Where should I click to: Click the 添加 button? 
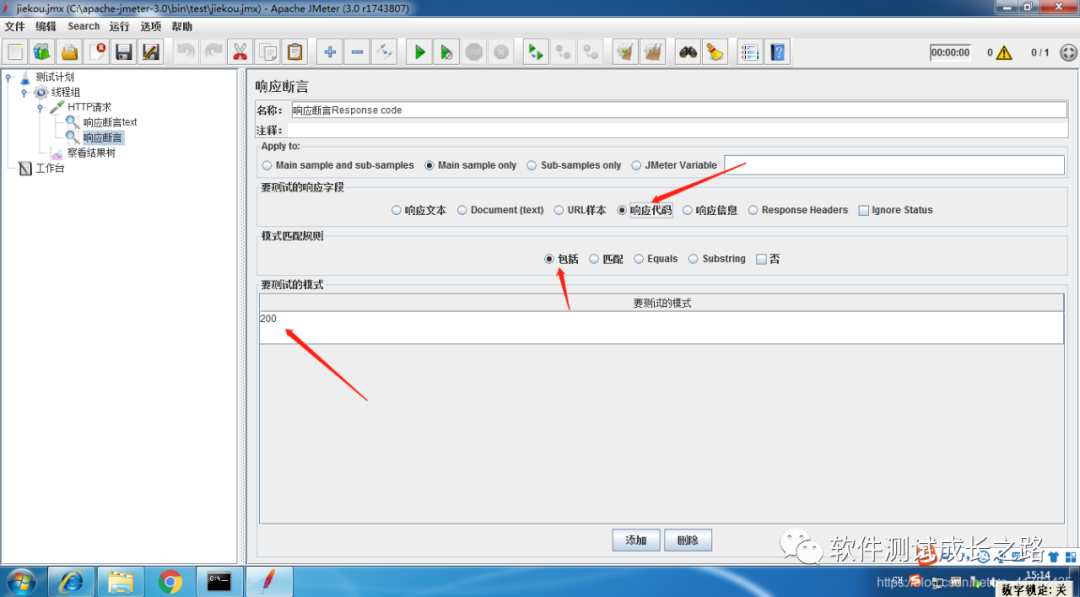636,541
